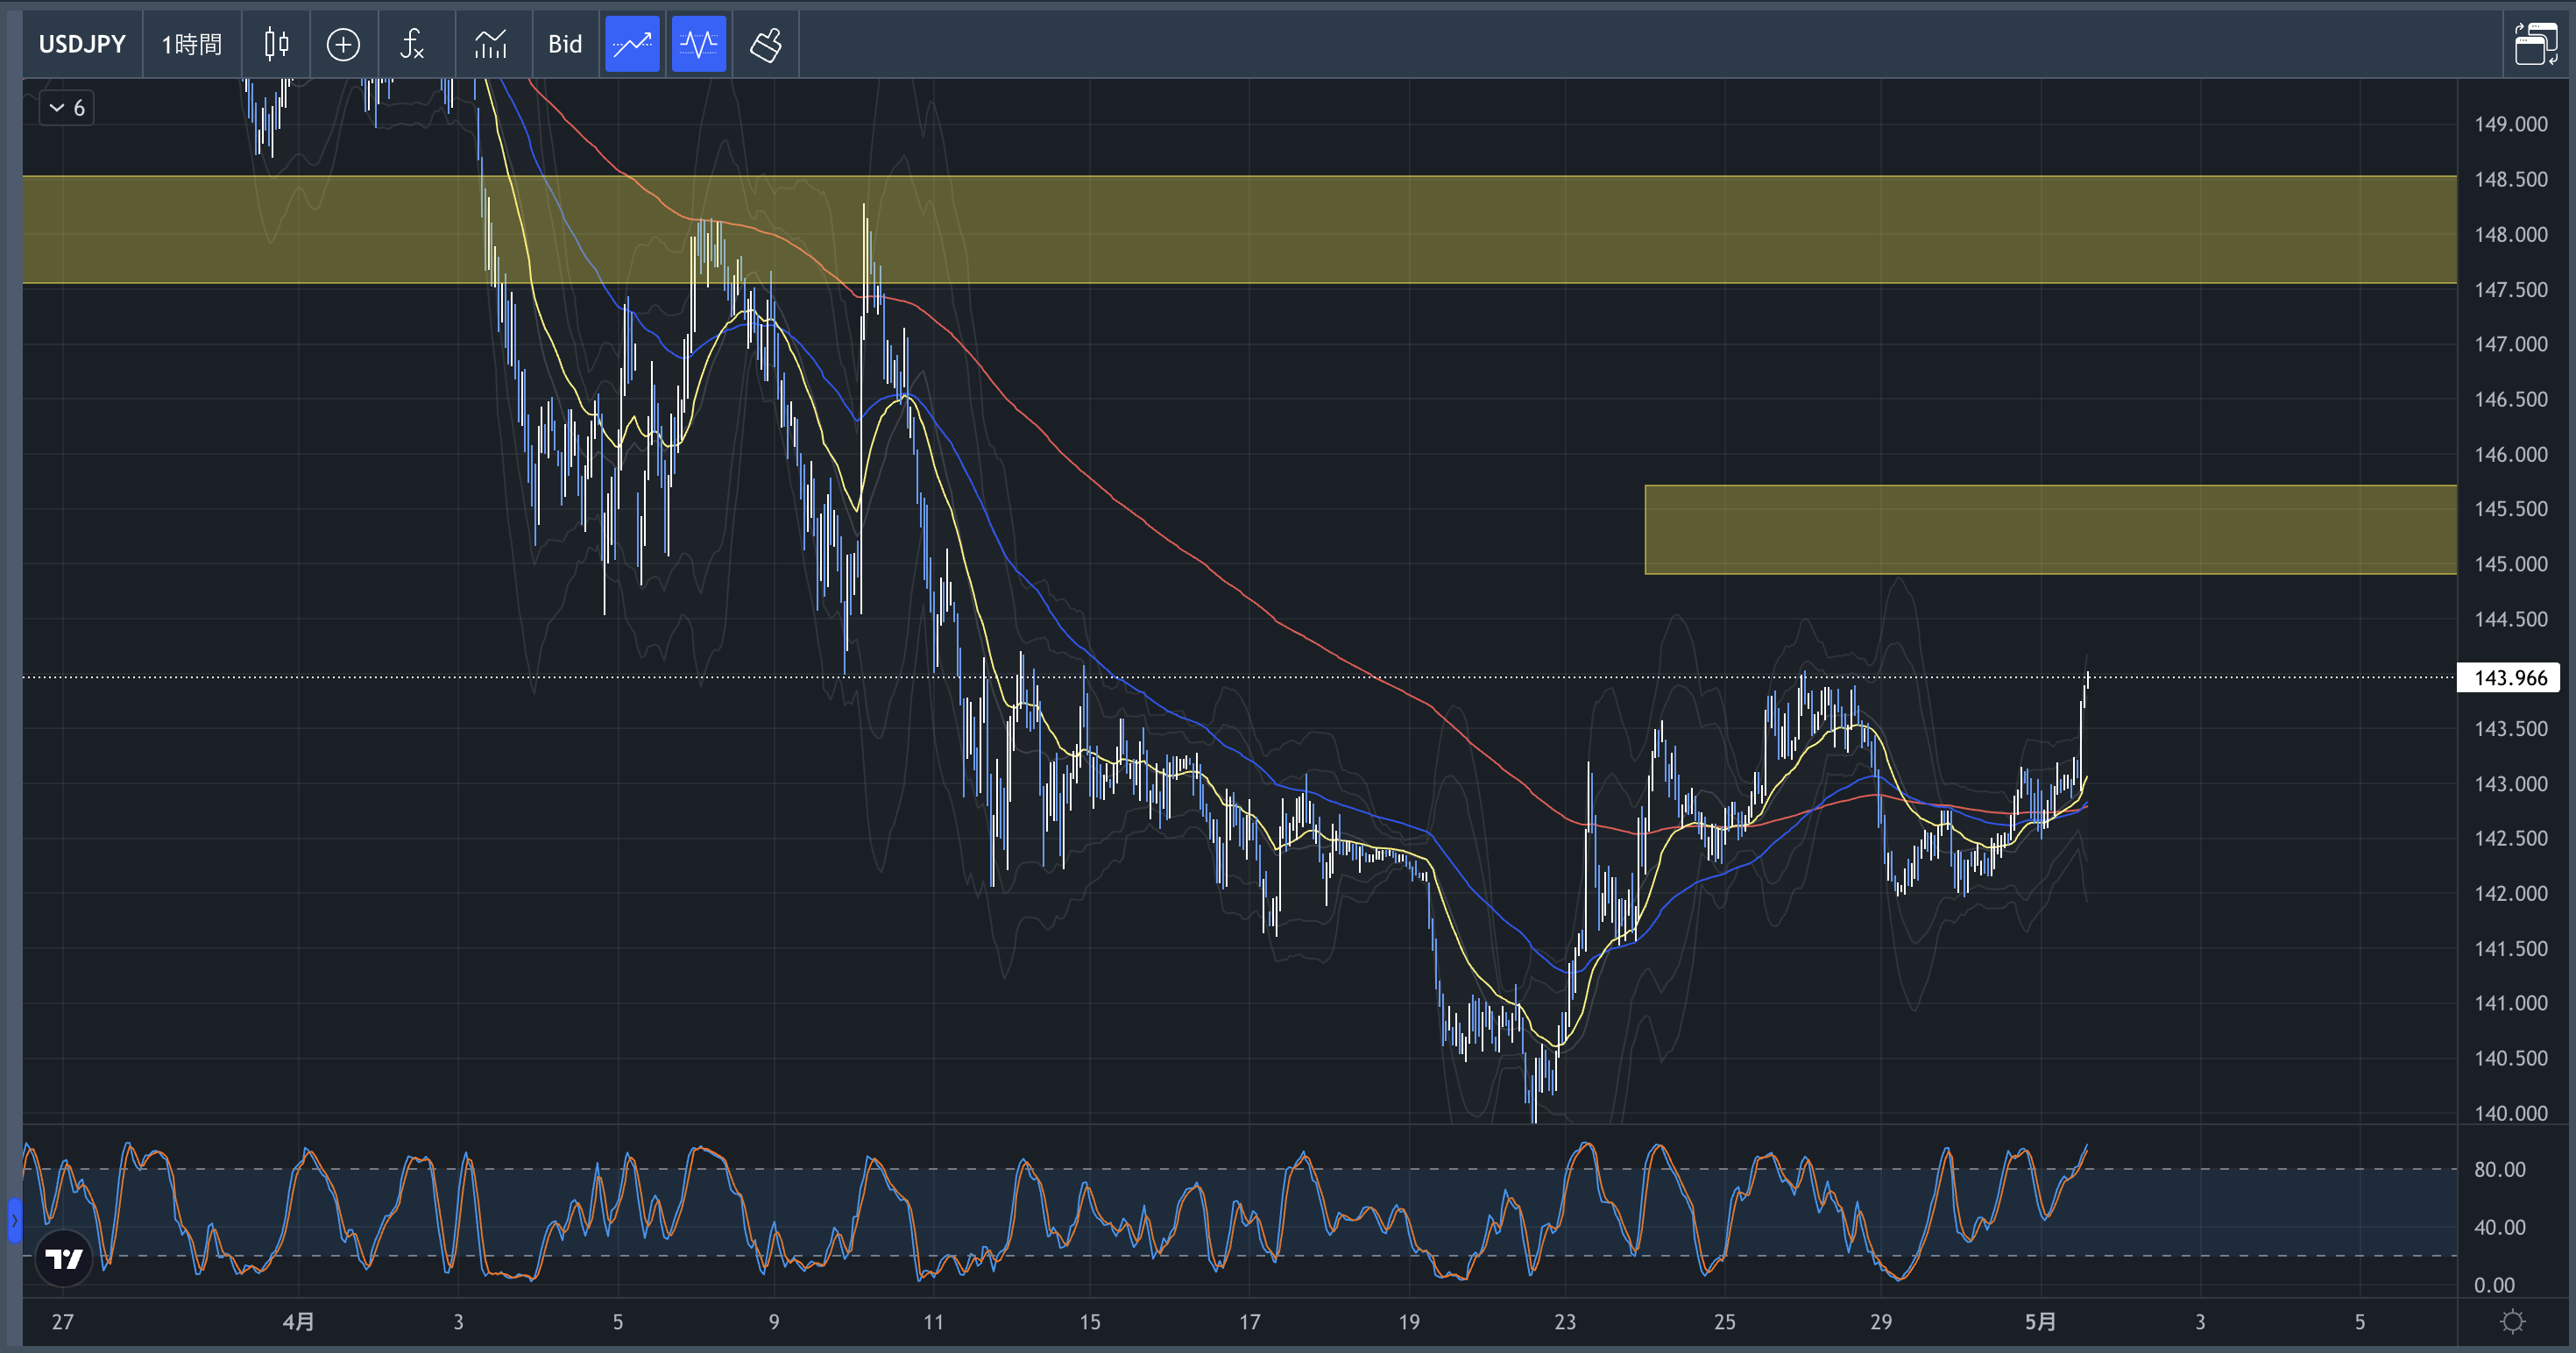2576x1353 pixels.
Task: Click the 29 date label on time axis
Action: (x=1881, y=1322)
